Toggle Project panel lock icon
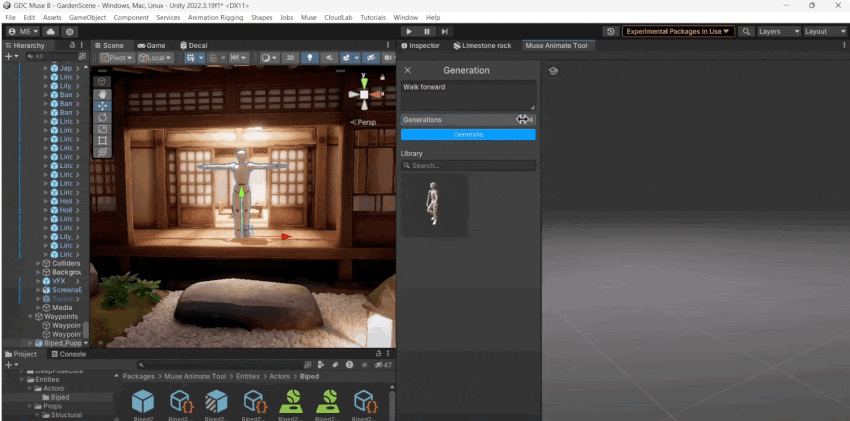This screenshot has height=421, width=850. point(378,354)
